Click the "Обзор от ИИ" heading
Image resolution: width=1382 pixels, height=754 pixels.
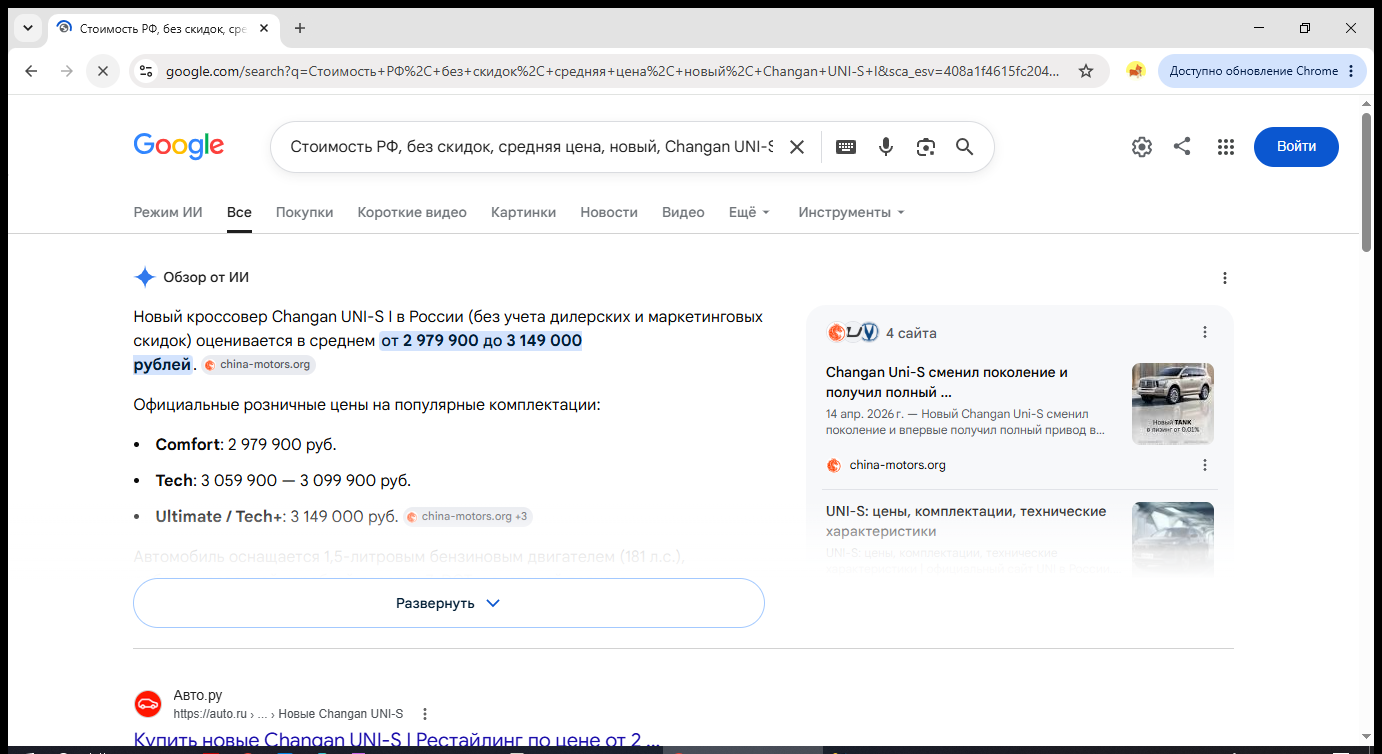(x=206, y=277)
